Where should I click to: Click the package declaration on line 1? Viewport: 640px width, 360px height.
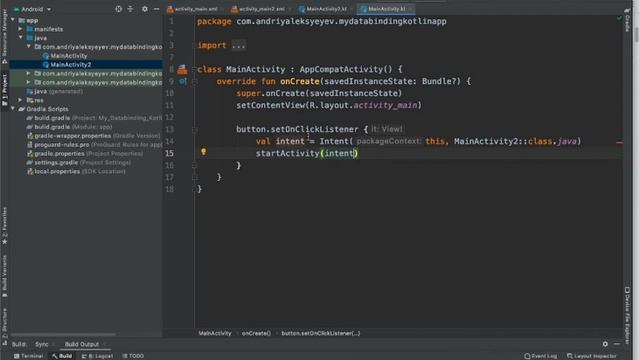tap(322, 21)
